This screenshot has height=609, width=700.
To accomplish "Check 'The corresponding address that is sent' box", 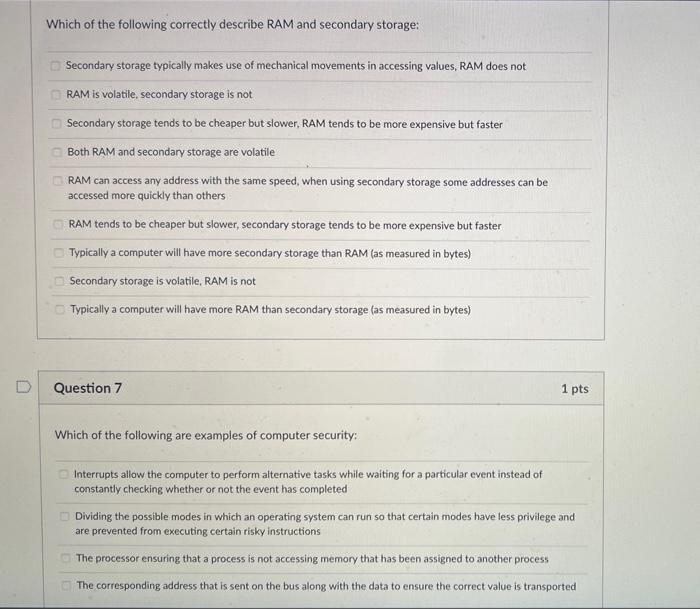I will click(x=66, y=586).
